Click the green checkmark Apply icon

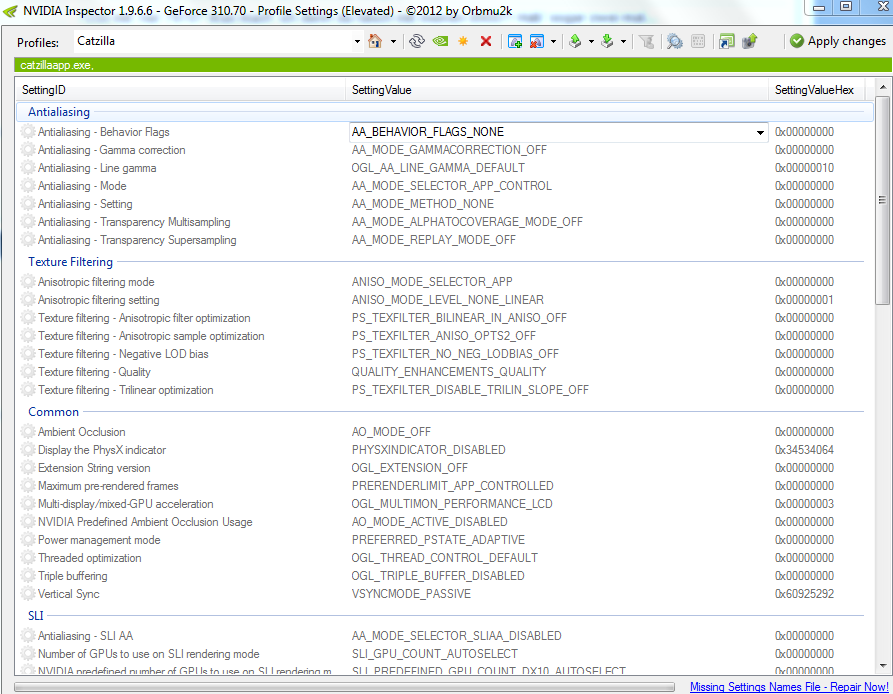point(797,41)
